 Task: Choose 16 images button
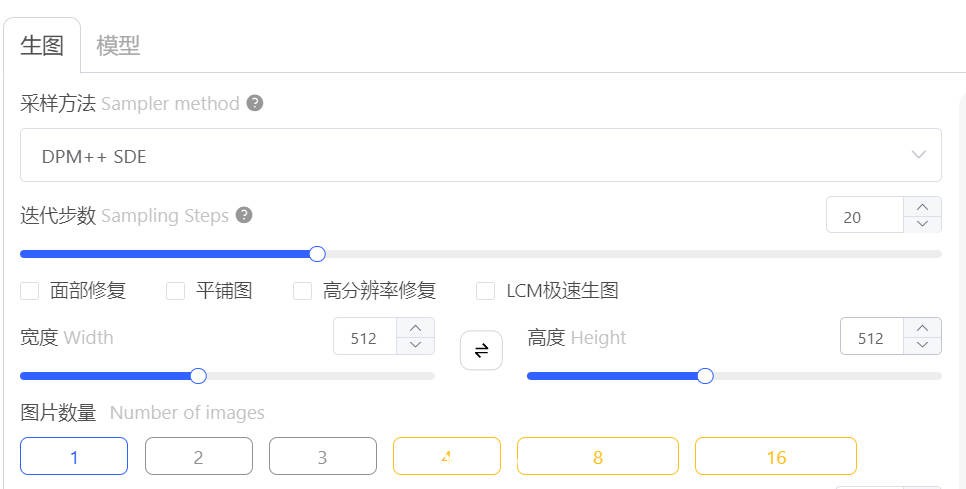point(776,456)
